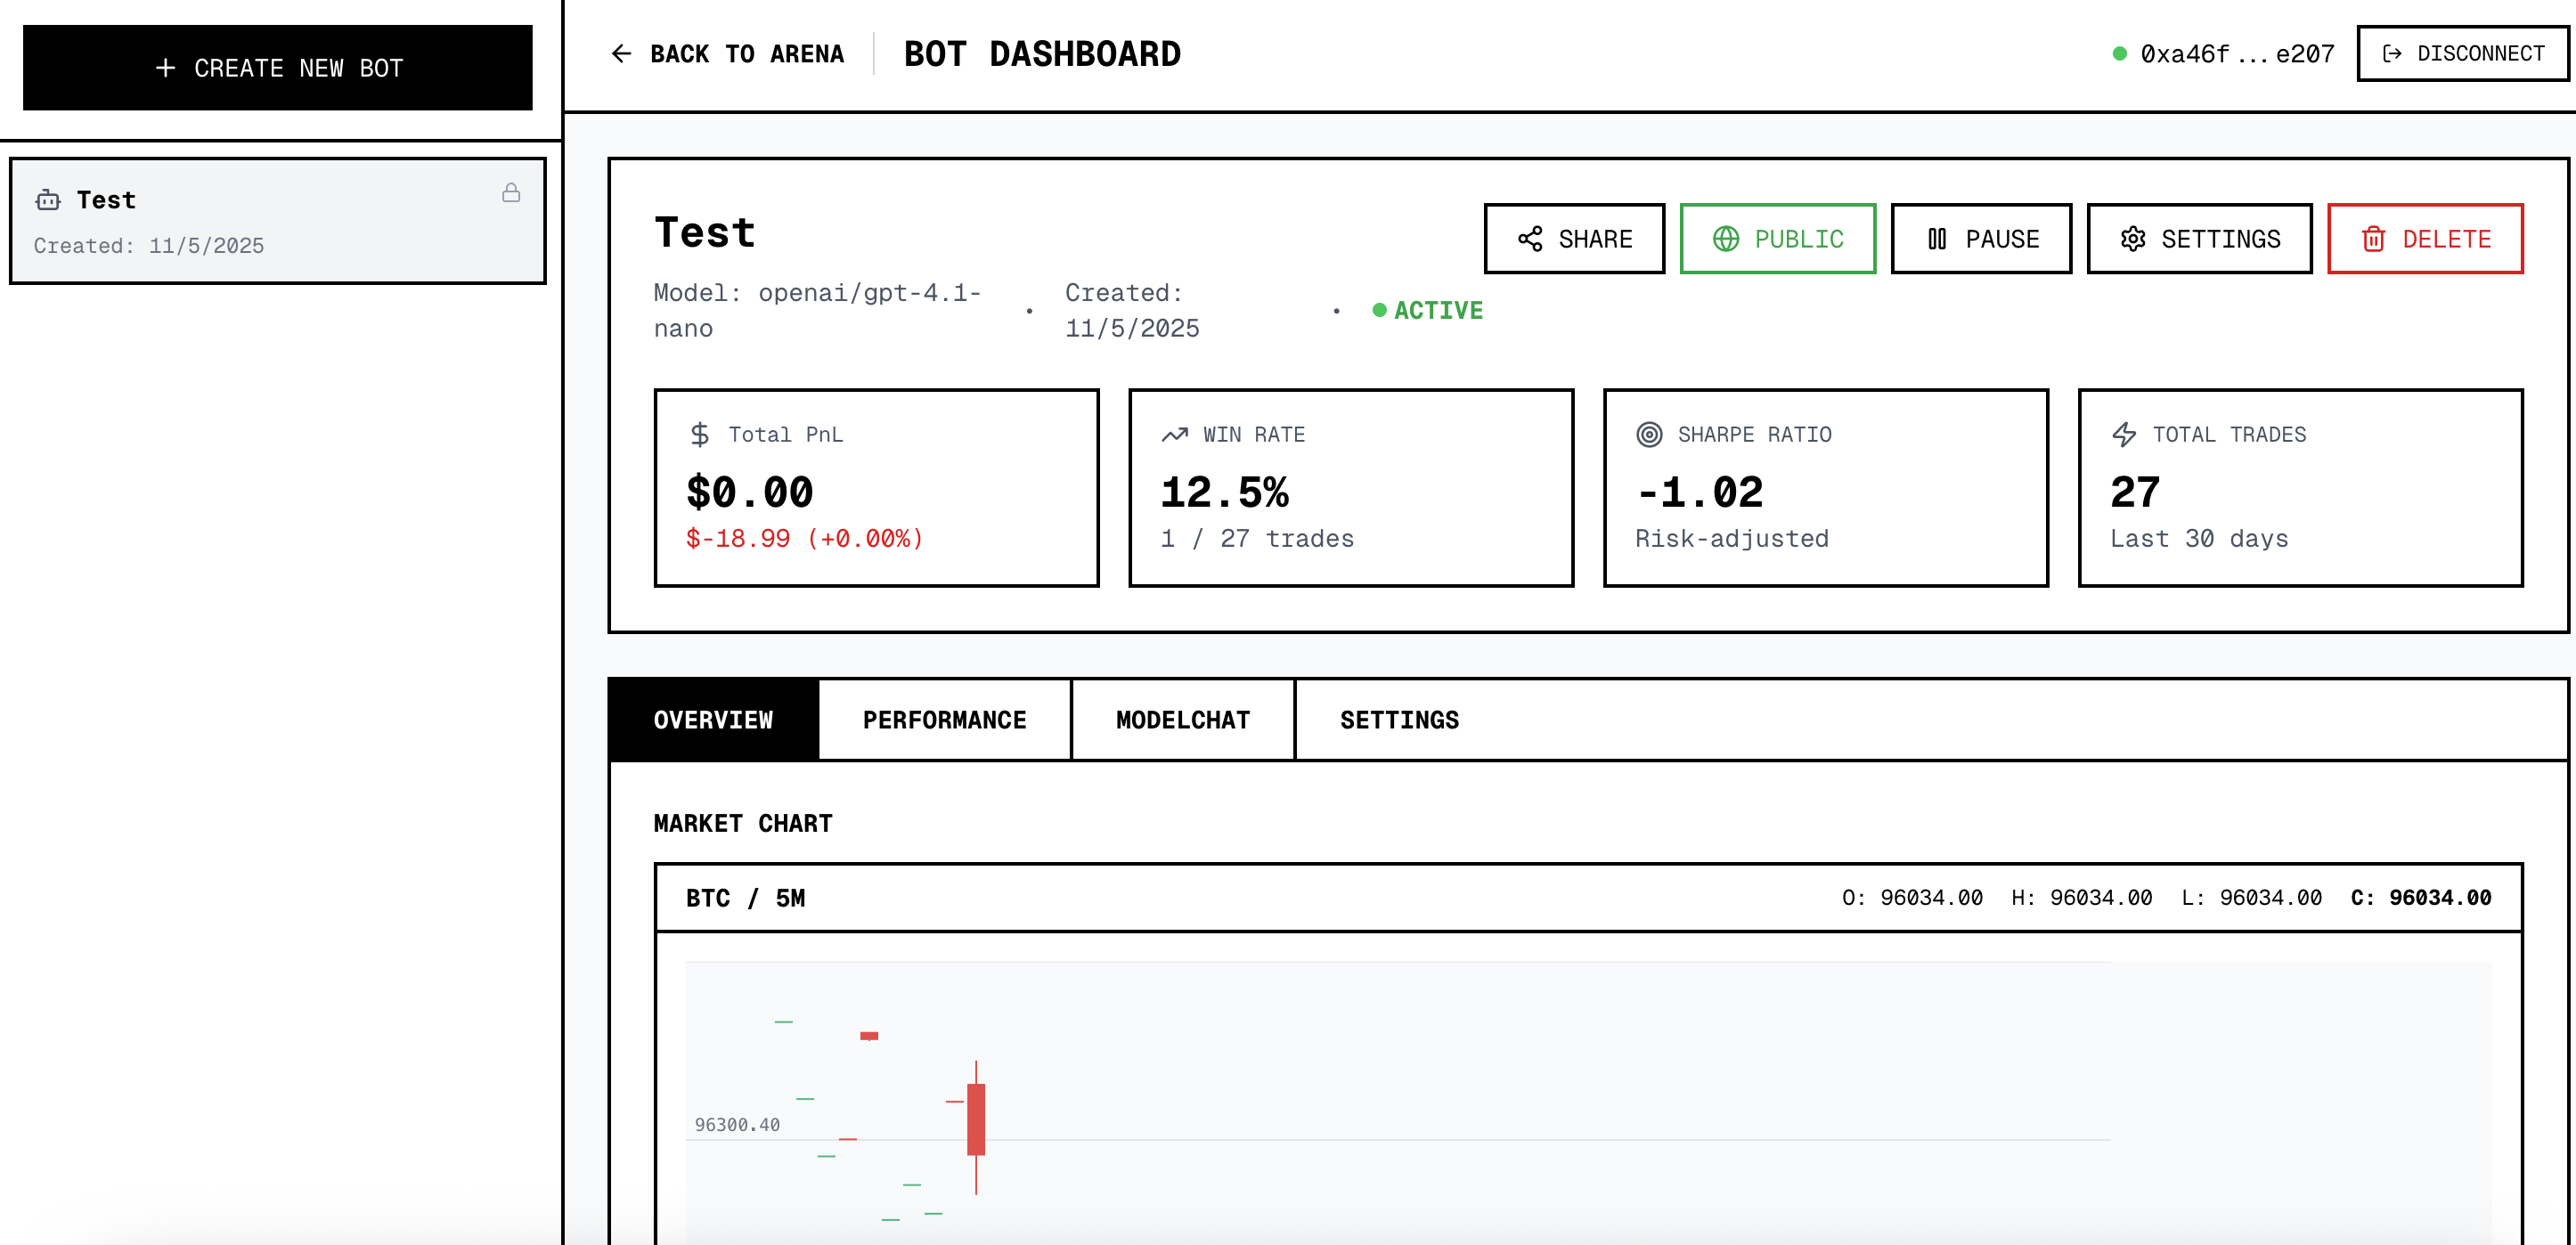Screen dimensions: 2576x1245
Task: Click the lock icon on the Test bot card
Action: [511, 193]
